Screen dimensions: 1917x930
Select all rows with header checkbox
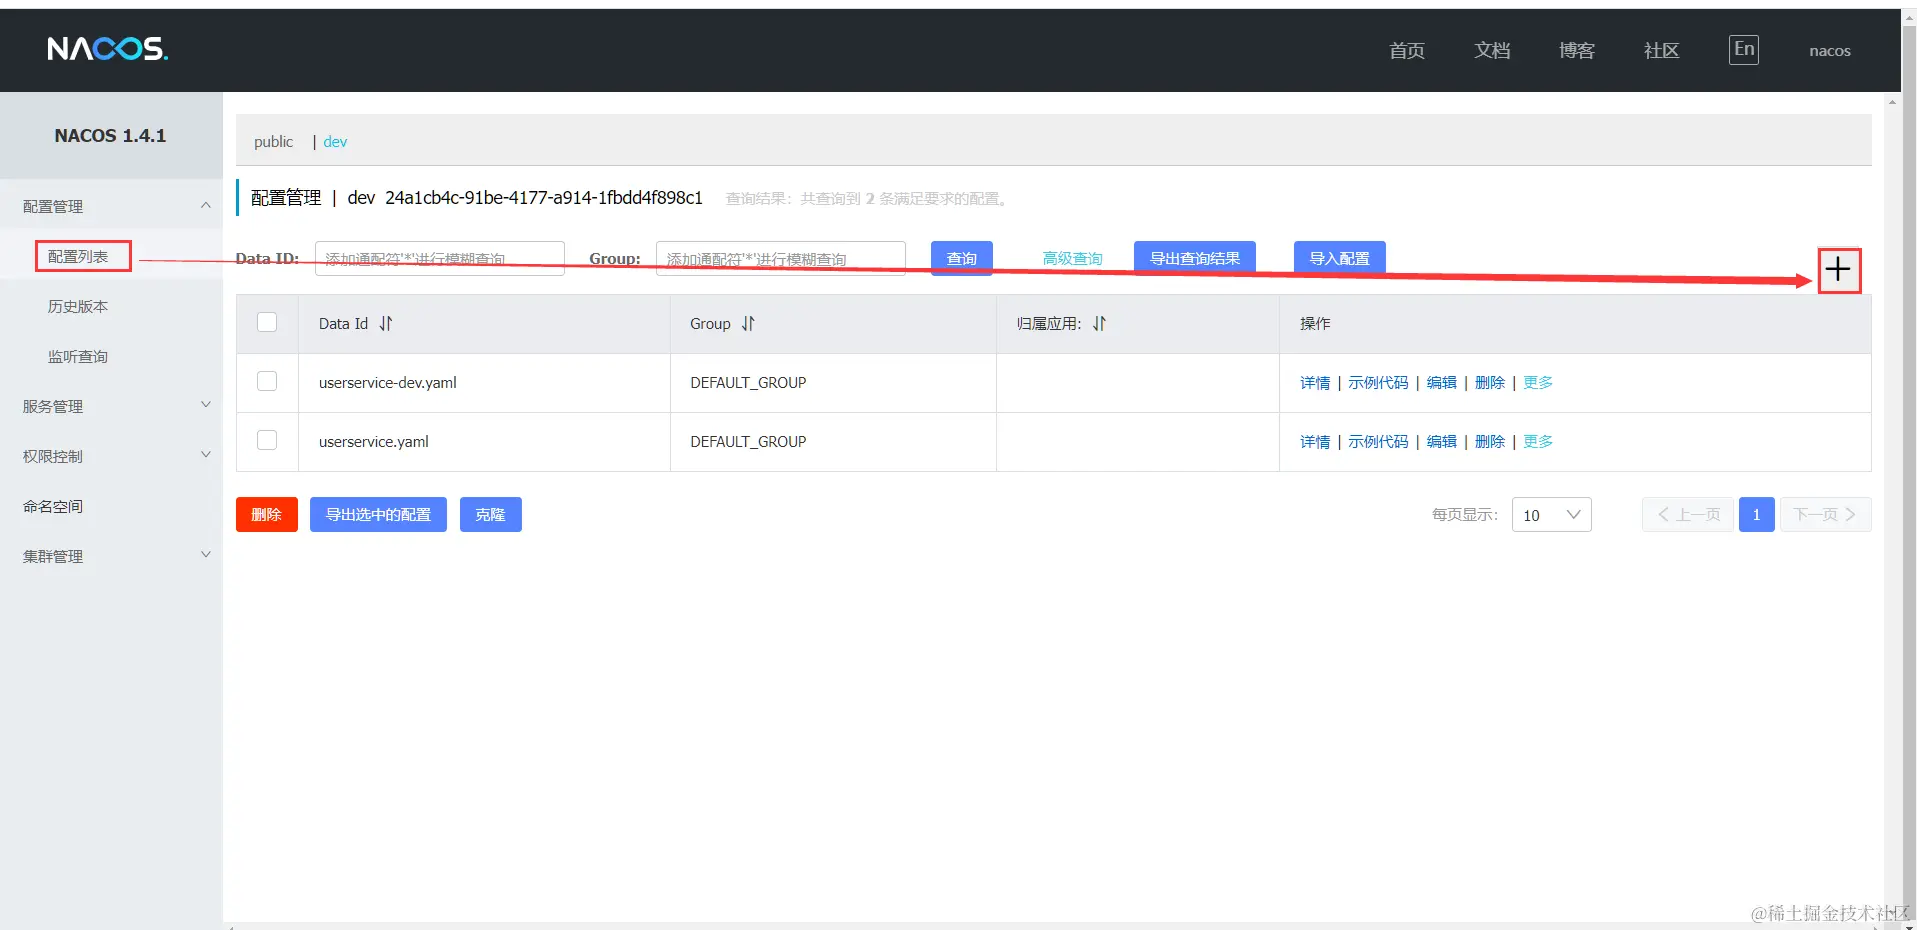267,322
